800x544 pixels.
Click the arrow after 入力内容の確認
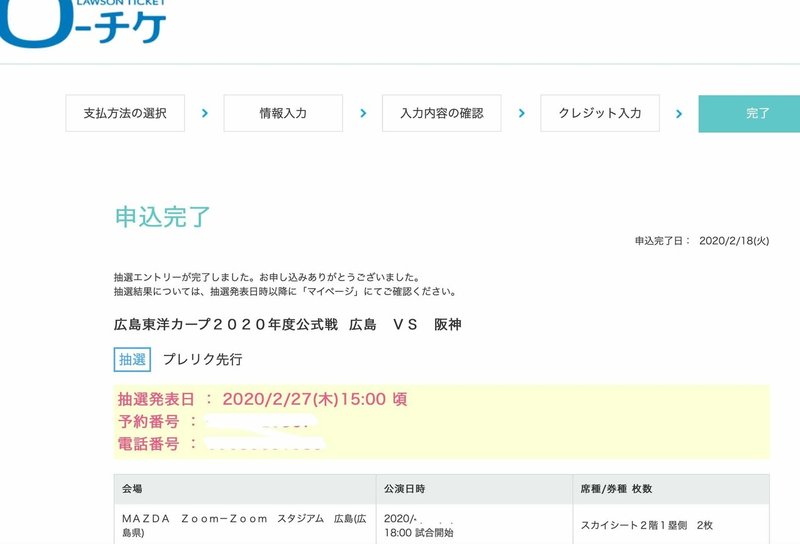(521, 113)
